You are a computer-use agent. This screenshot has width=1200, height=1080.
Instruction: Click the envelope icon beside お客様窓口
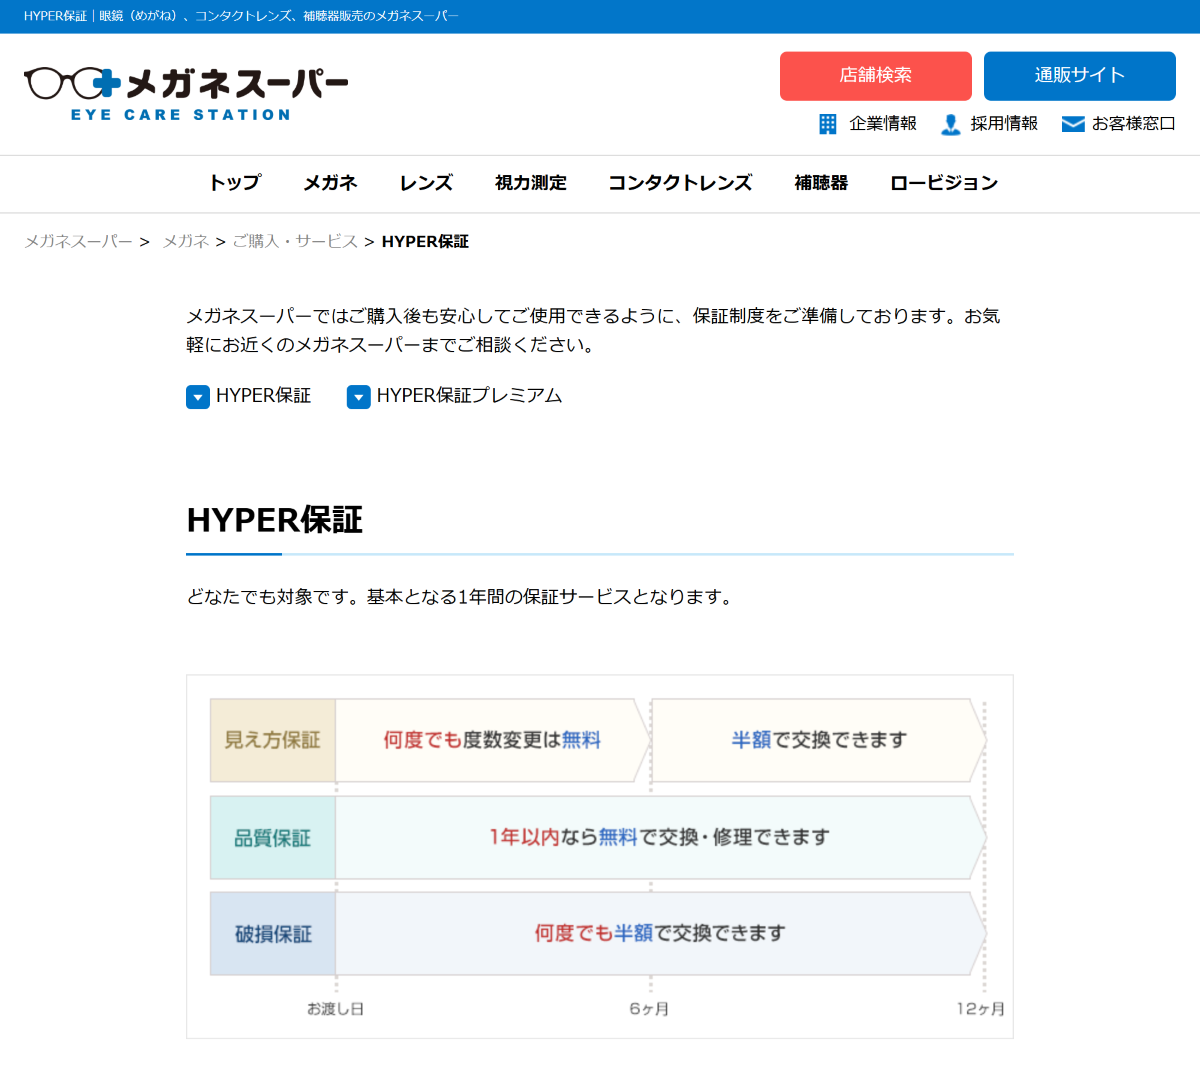pos(1073,124)
